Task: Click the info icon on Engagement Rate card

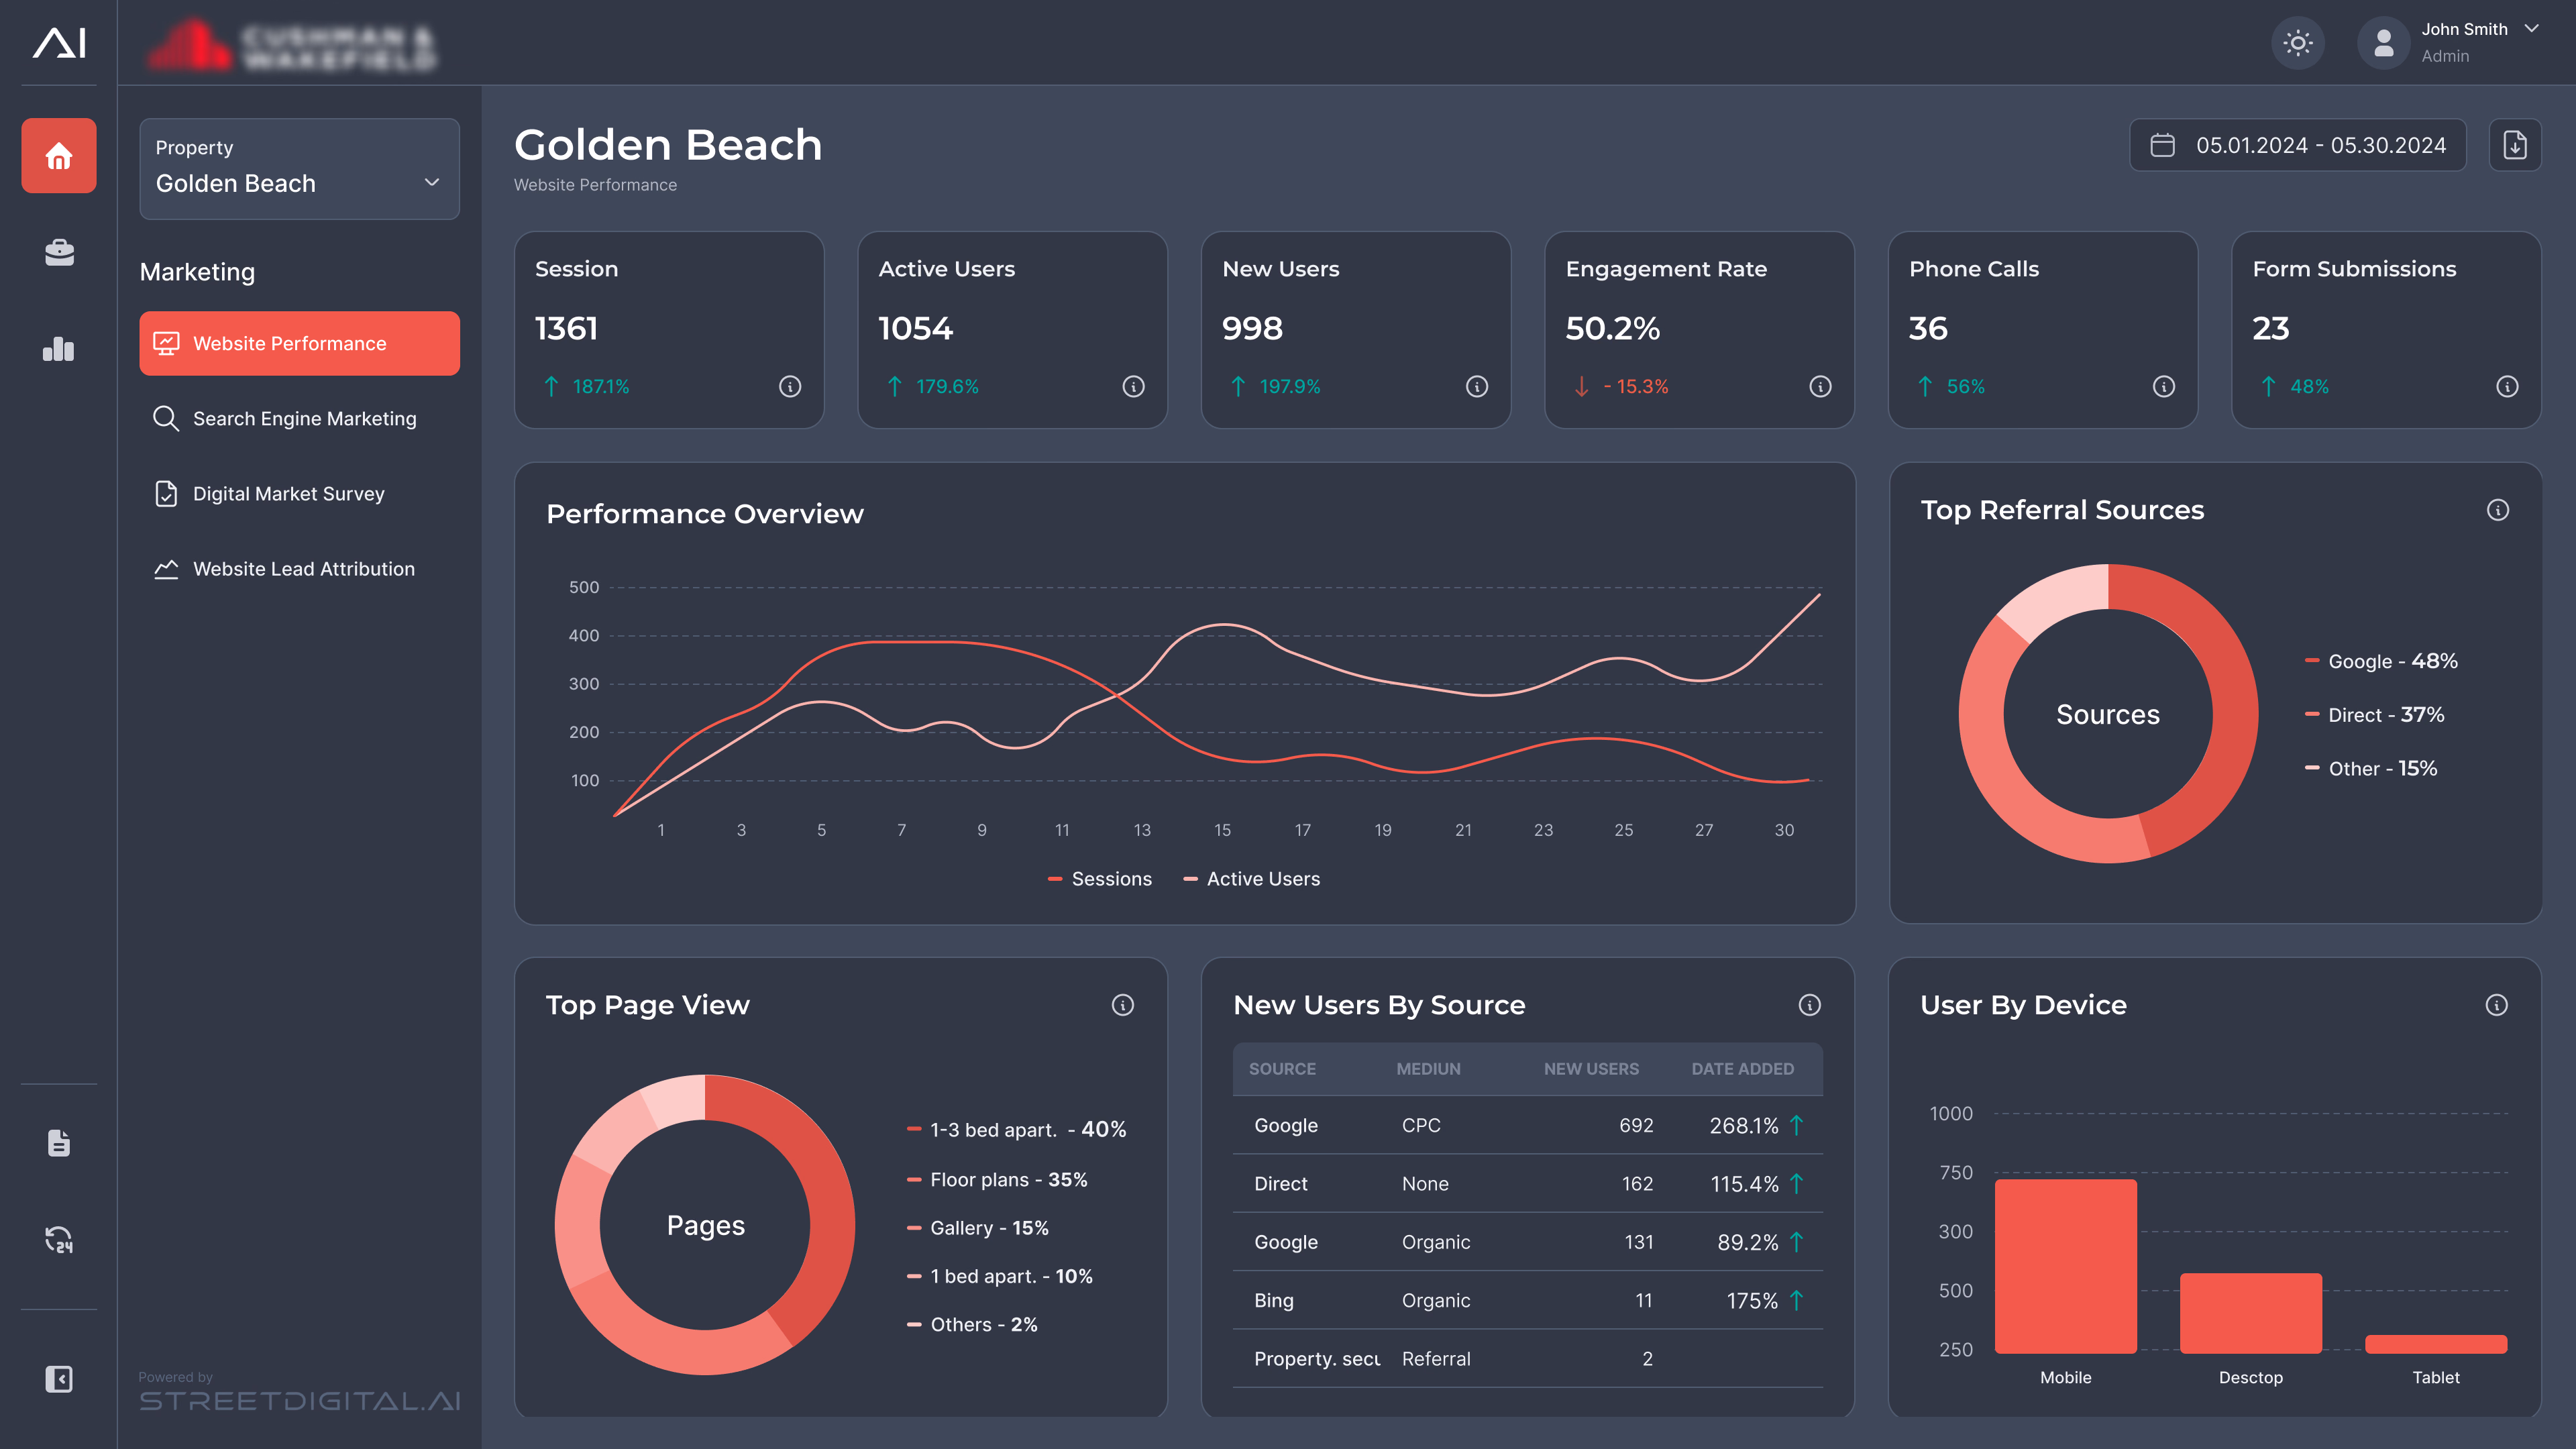Action: coord(1820,386)
